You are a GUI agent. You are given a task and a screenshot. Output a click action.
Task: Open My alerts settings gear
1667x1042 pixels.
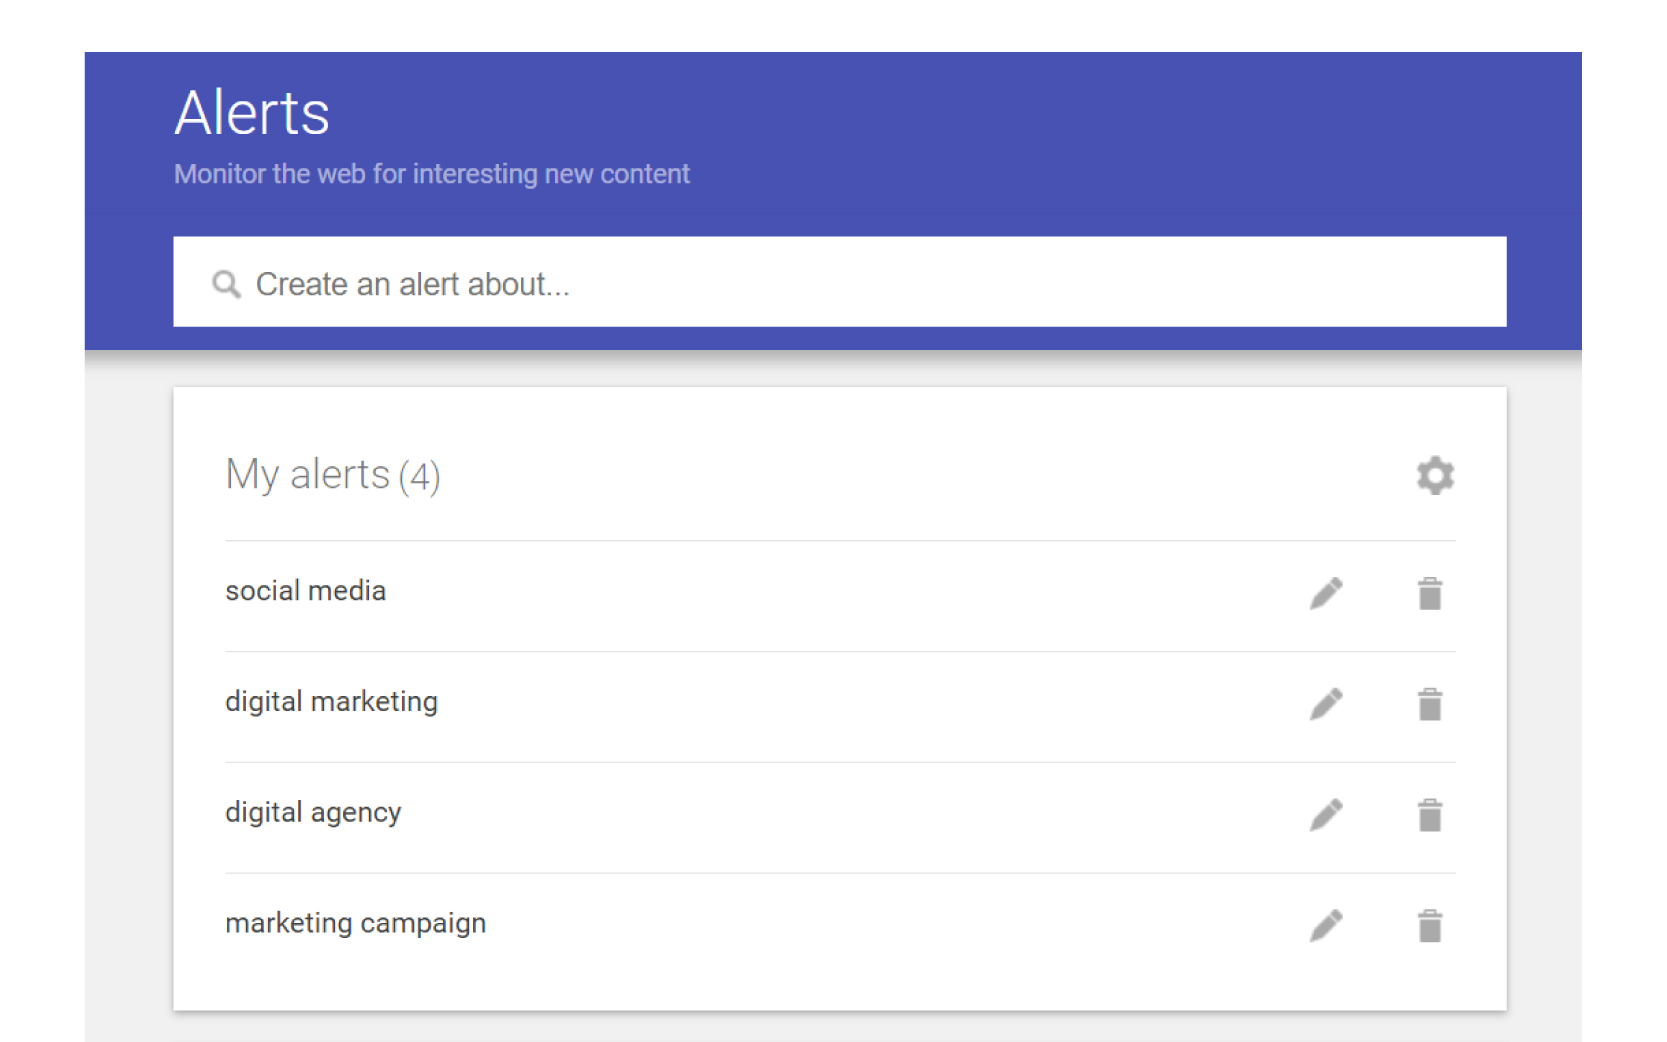[1435, 475]
